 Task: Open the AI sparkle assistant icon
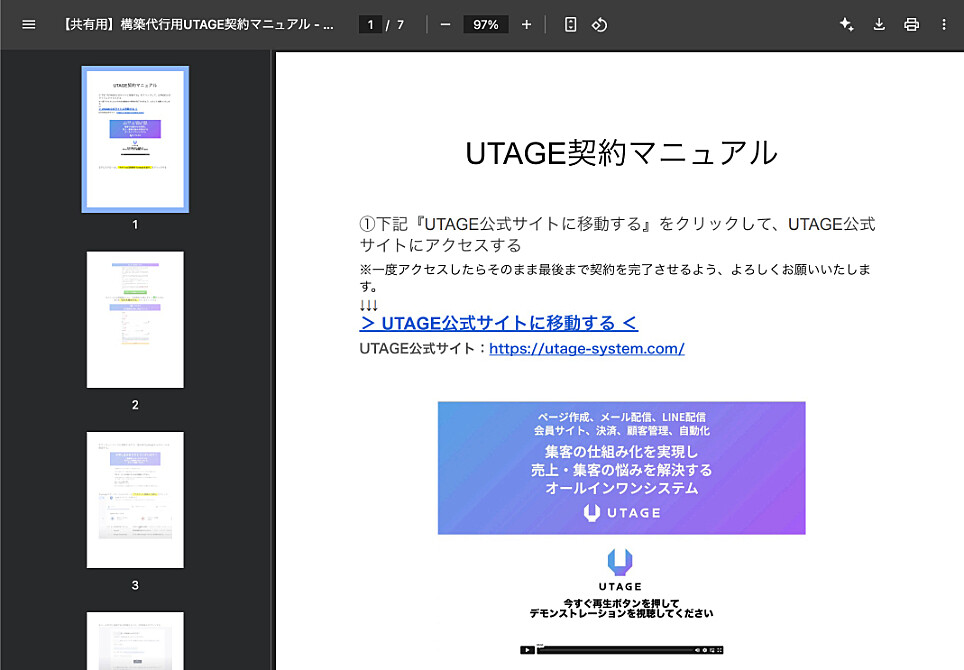(847, 25)
